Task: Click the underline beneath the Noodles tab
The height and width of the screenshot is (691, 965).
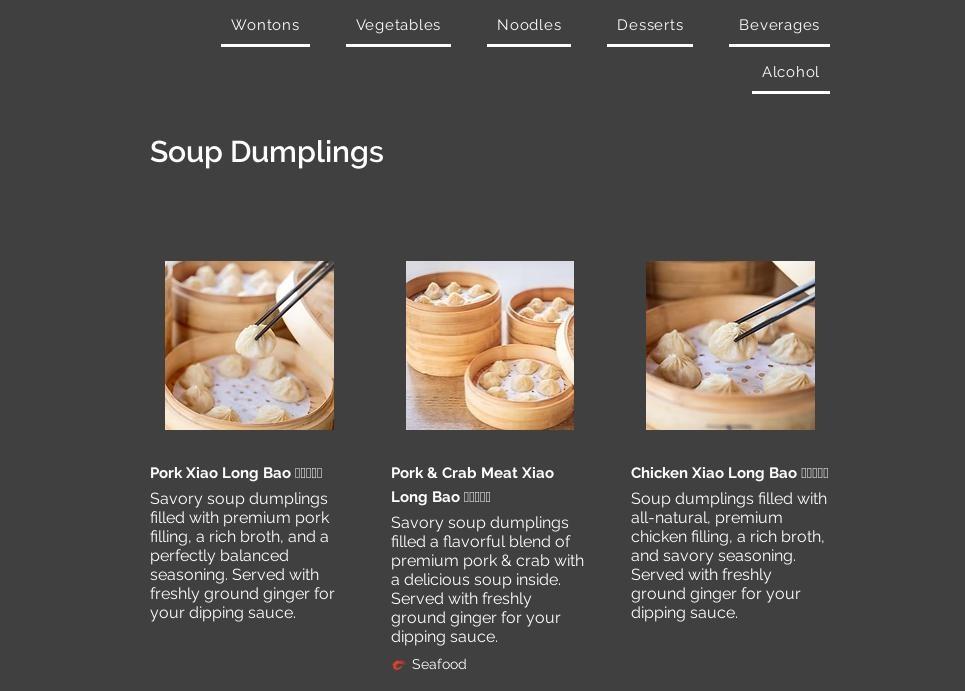Action: coord(529,45)
